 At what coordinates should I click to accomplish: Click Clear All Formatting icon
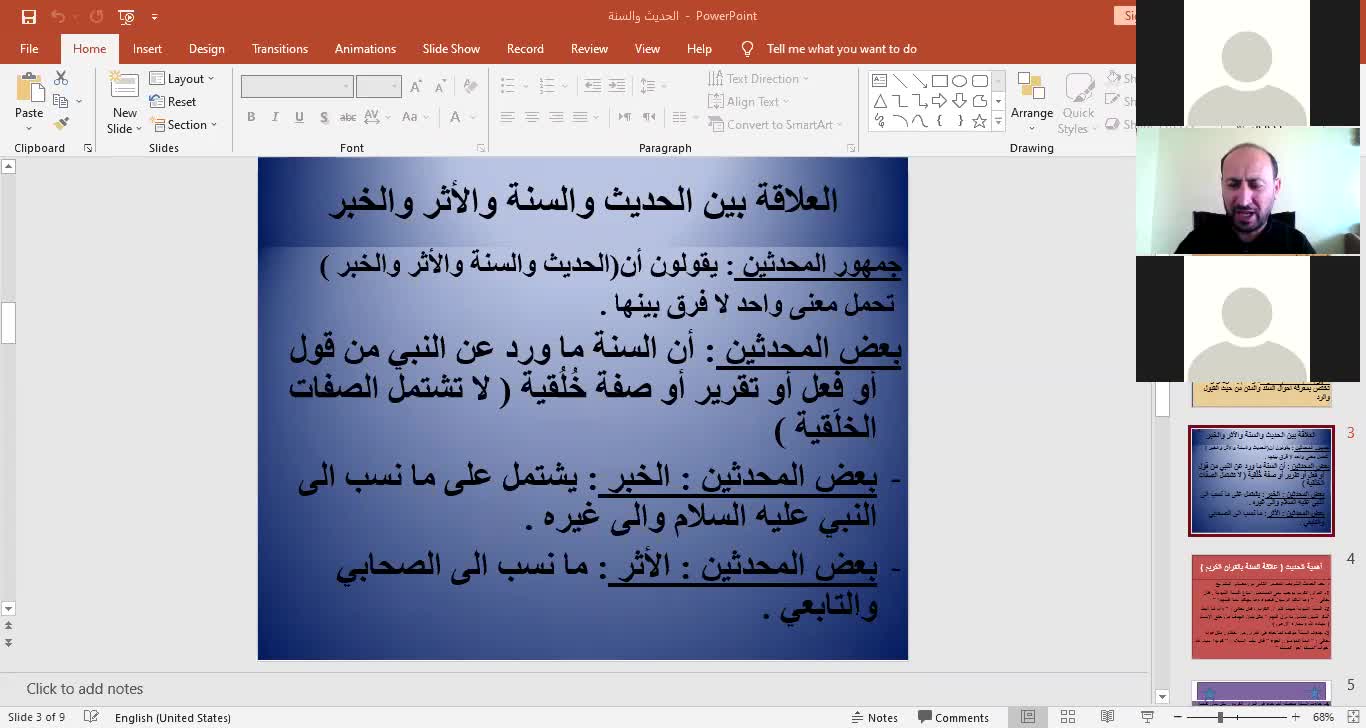tap(468, 86)
